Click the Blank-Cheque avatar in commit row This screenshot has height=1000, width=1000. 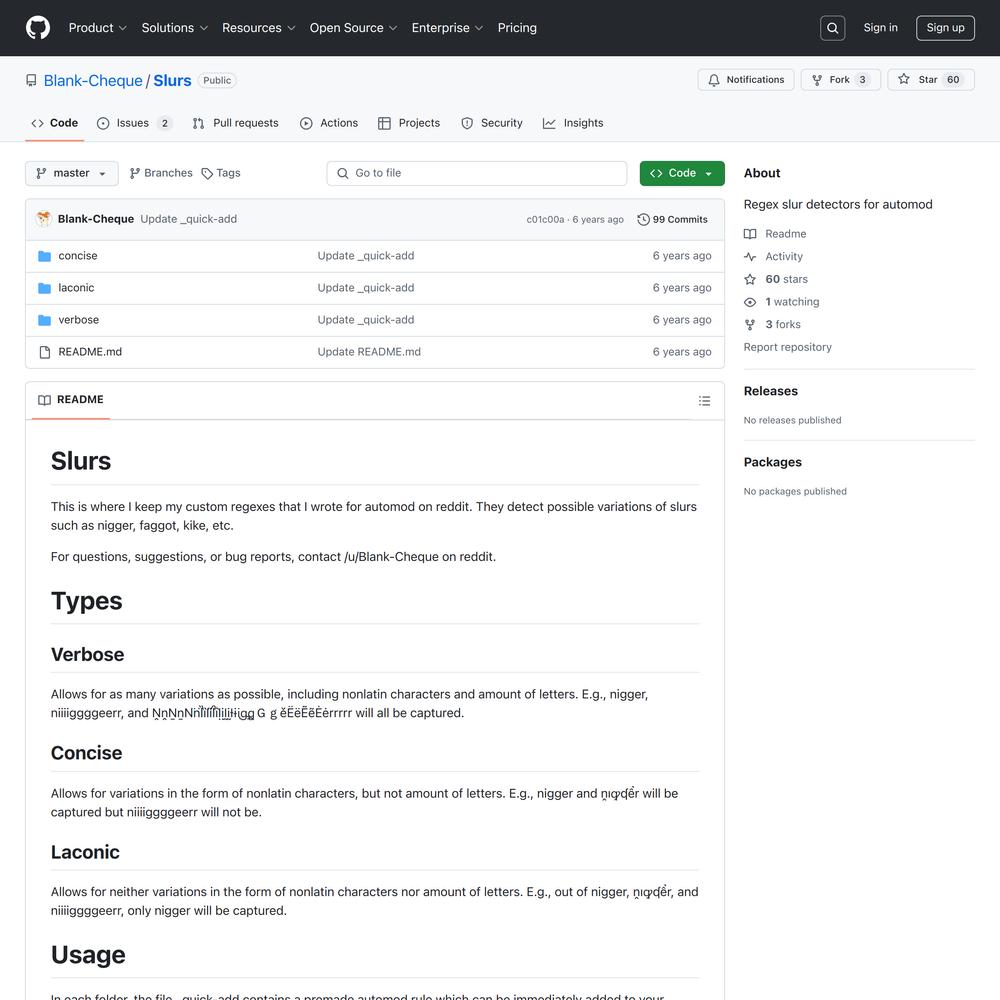44,219
